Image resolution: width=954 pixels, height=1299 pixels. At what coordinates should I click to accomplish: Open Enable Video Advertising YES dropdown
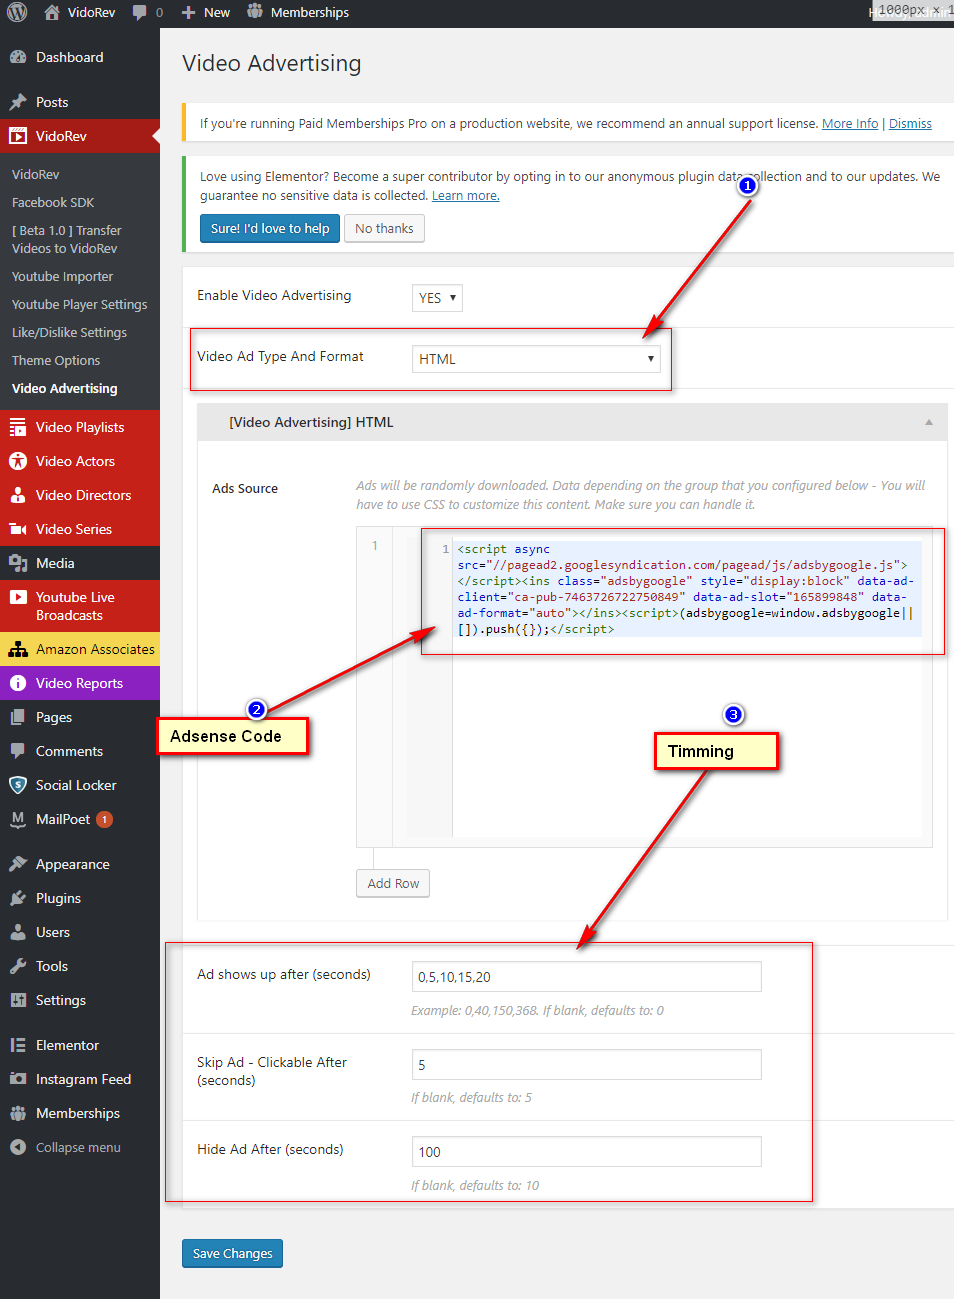437,298
